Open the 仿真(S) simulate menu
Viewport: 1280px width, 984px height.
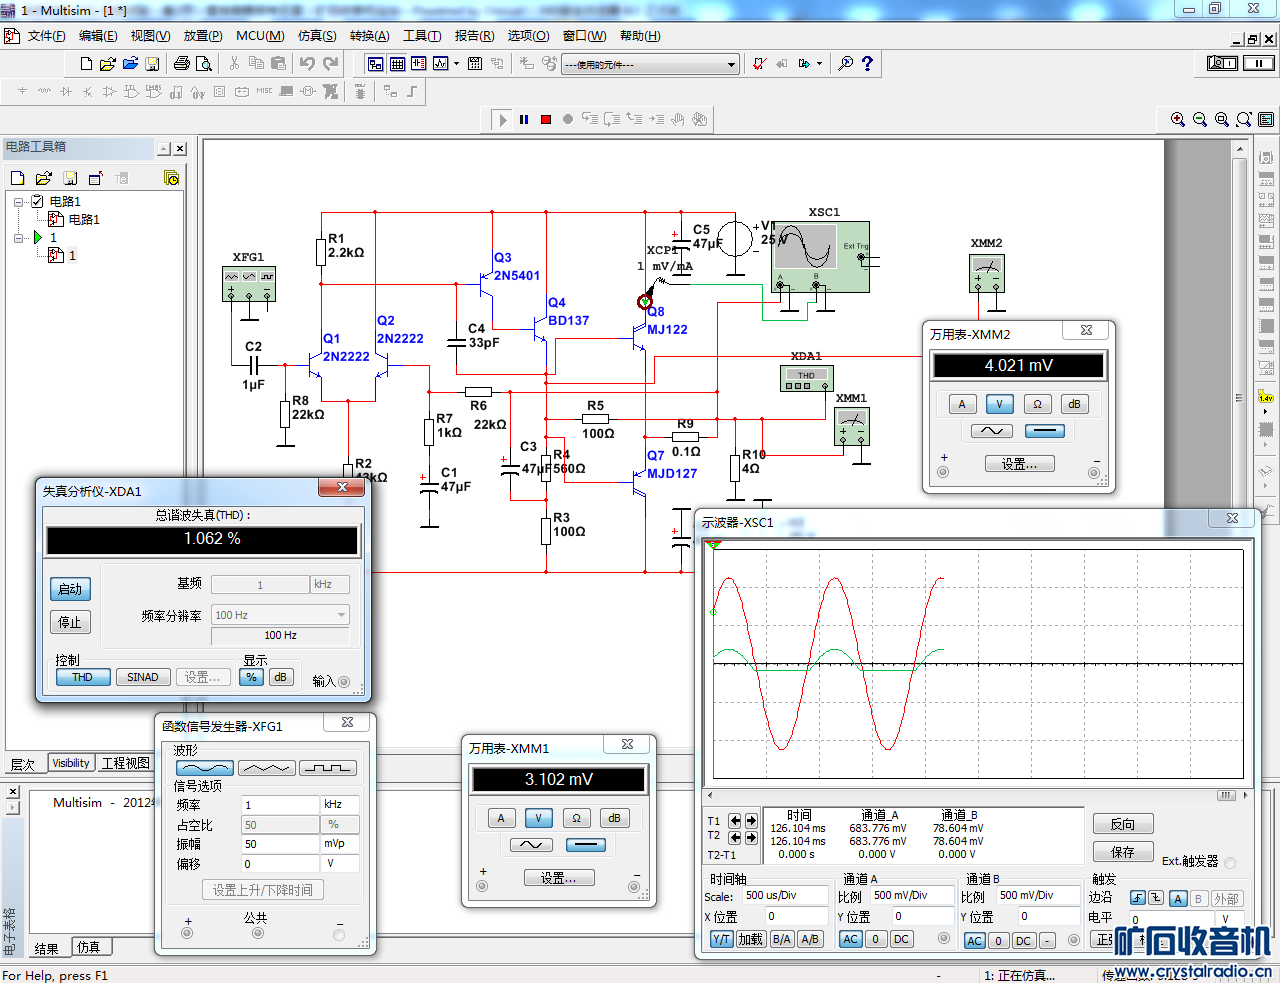pyautogui.click(x=316, y=36)
